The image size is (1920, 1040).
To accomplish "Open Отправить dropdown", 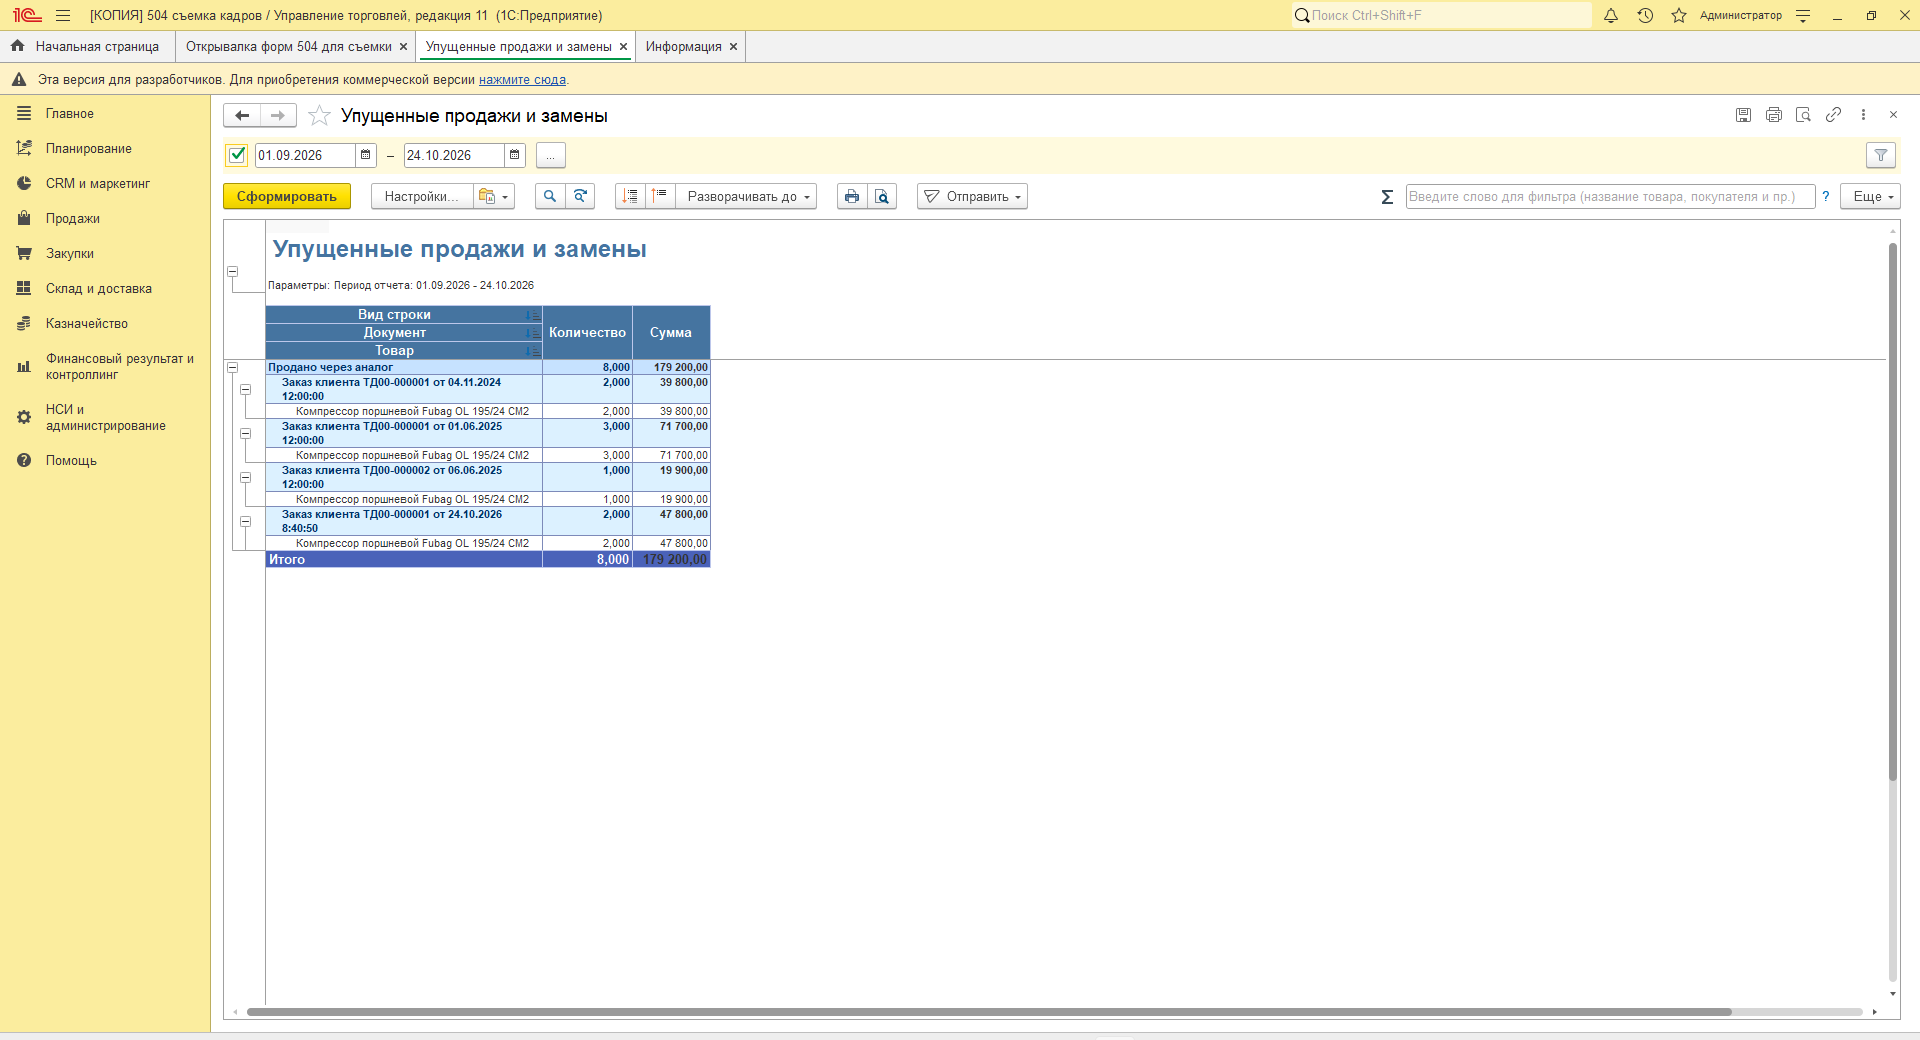I will 972,197.
